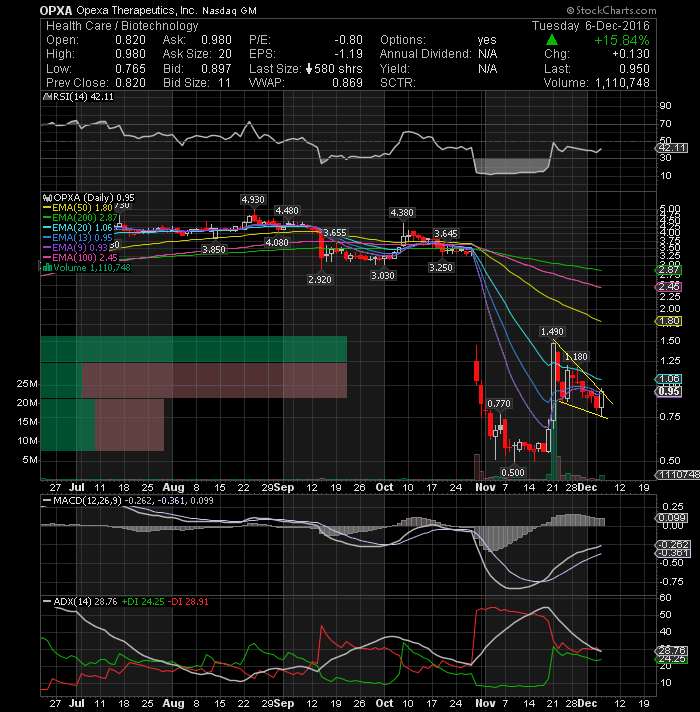700x712 pixels.
Task: Click the date Tuesday 6-Dec-2016
Action: [x=591, y=26]
